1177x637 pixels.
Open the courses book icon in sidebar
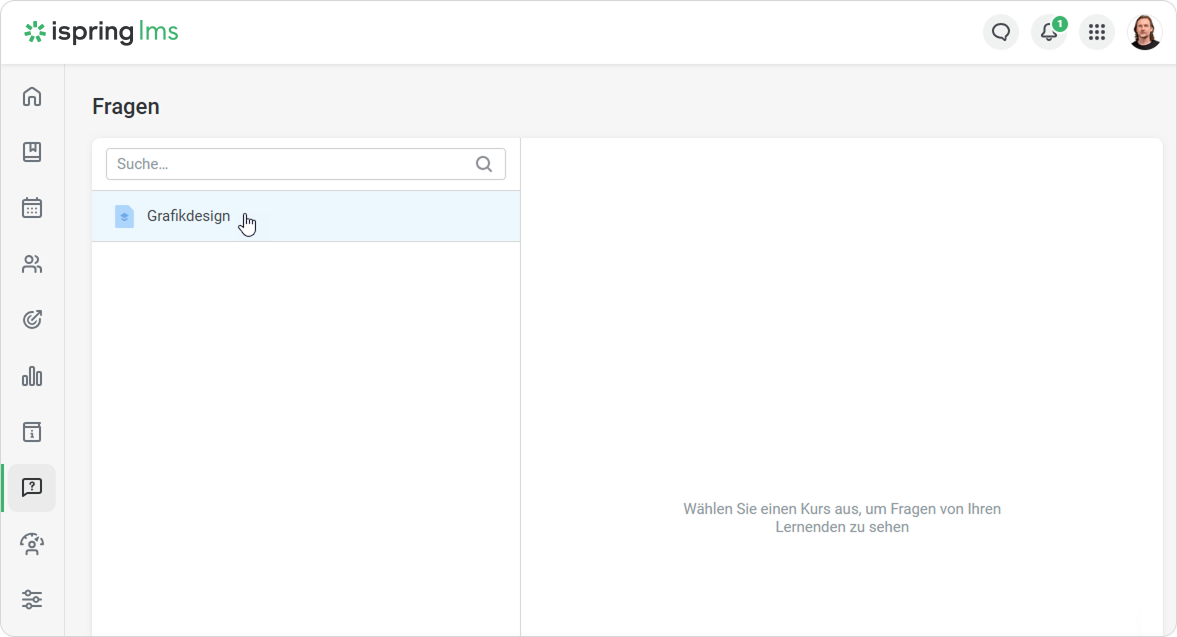(32, 152)
